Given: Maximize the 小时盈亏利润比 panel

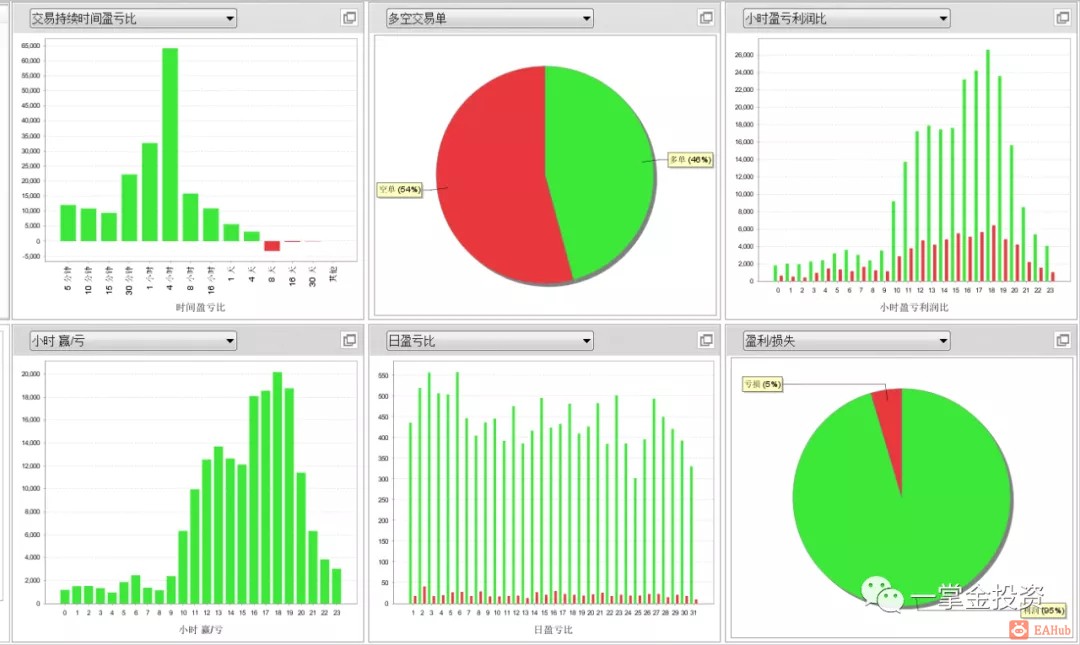Looking at the screenshot, I should [1063, 18].
